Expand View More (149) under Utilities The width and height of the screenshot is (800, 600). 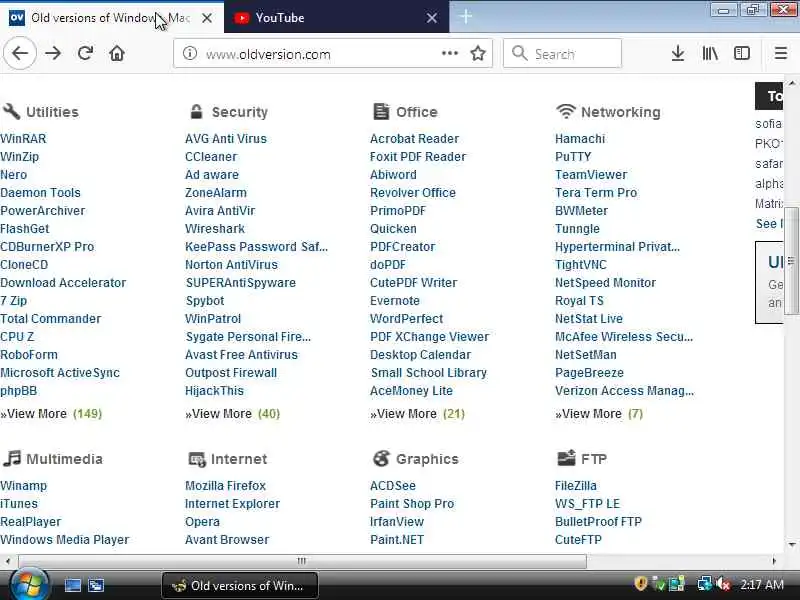pyautogui.click(x=51, y=414)
